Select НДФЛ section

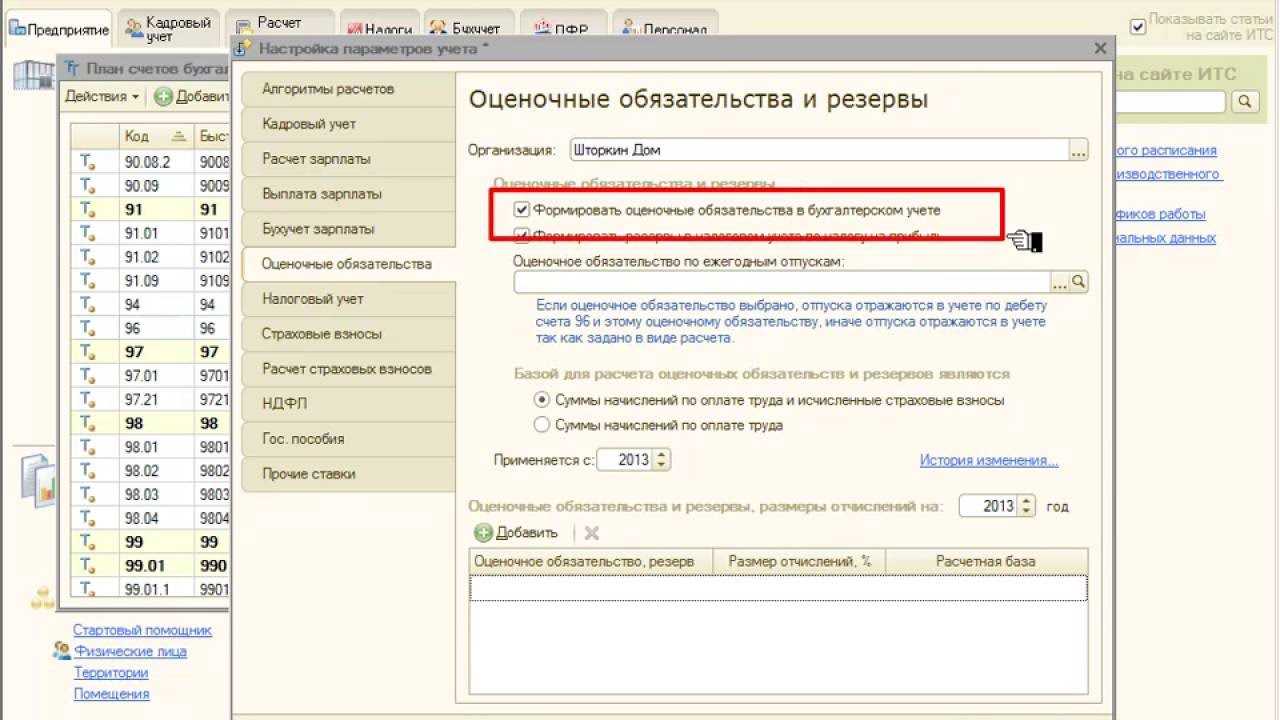coord(348,404)
